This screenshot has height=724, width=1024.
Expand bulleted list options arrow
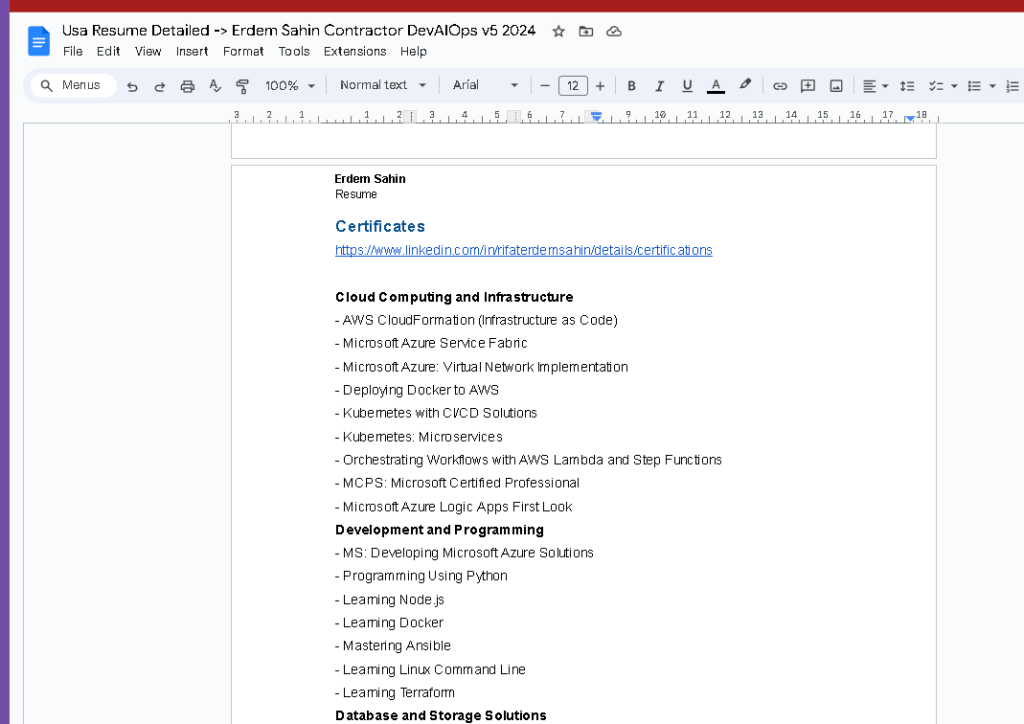(x=992, y=86)
